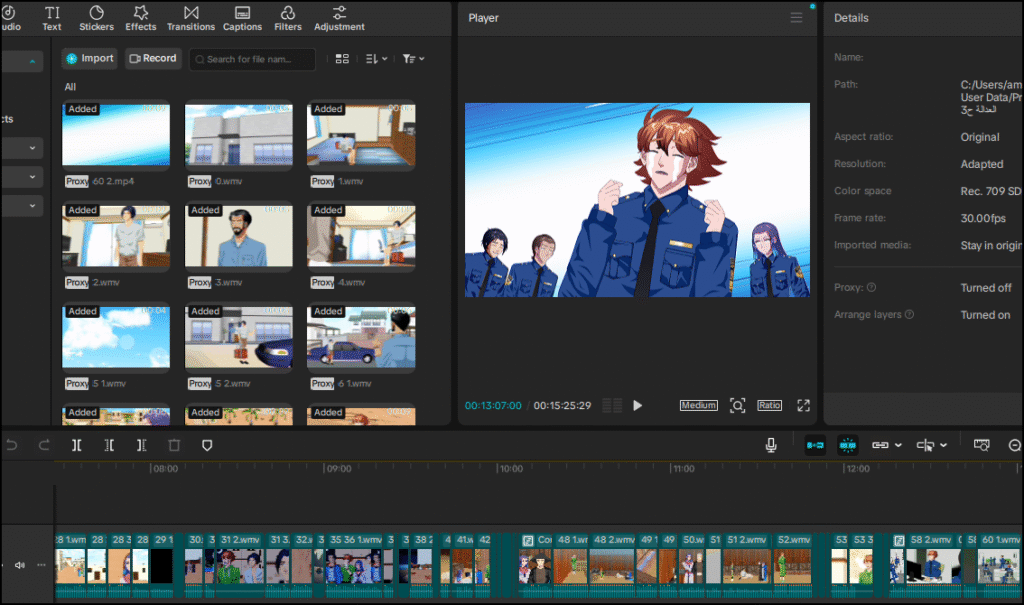Focus the file name search field

pyautogui.click(x=252, y=59)
